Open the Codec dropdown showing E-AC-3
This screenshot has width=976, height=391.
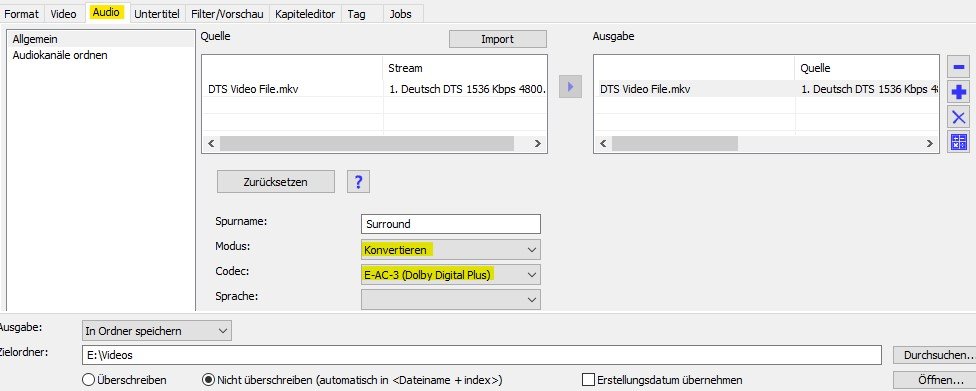451,275
